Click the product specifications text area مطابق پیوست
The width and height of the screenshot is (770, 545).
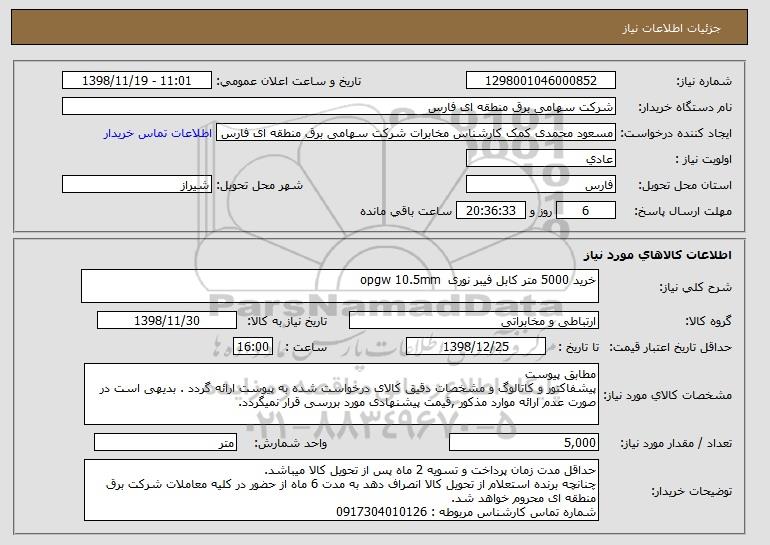pyautogui.click(x=341, y=394)
